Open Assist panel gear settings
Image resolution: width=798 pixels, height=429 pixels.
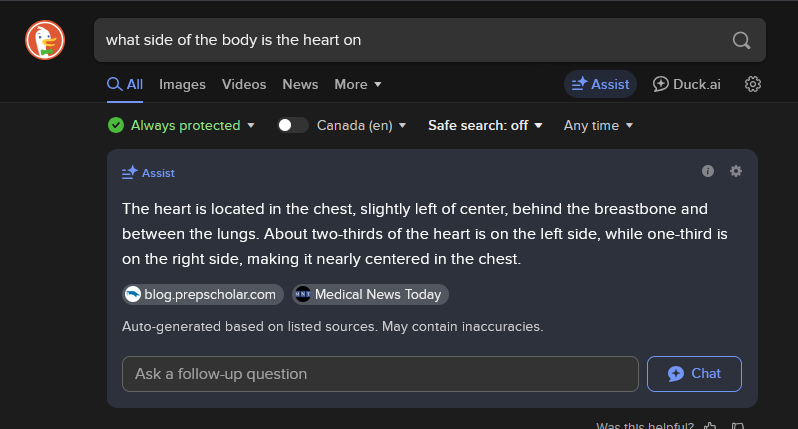pyautogui.click(x=735, y=171)
